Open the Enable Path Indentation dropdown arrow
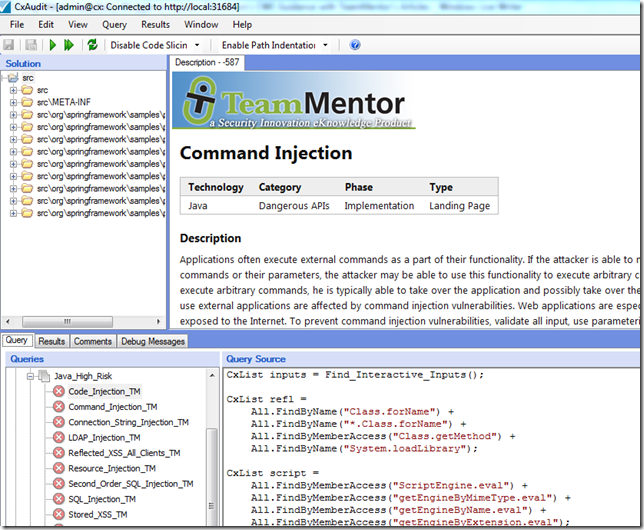This screenshot has width=644, height=530. pyautogui.click(x=325, y=45)
